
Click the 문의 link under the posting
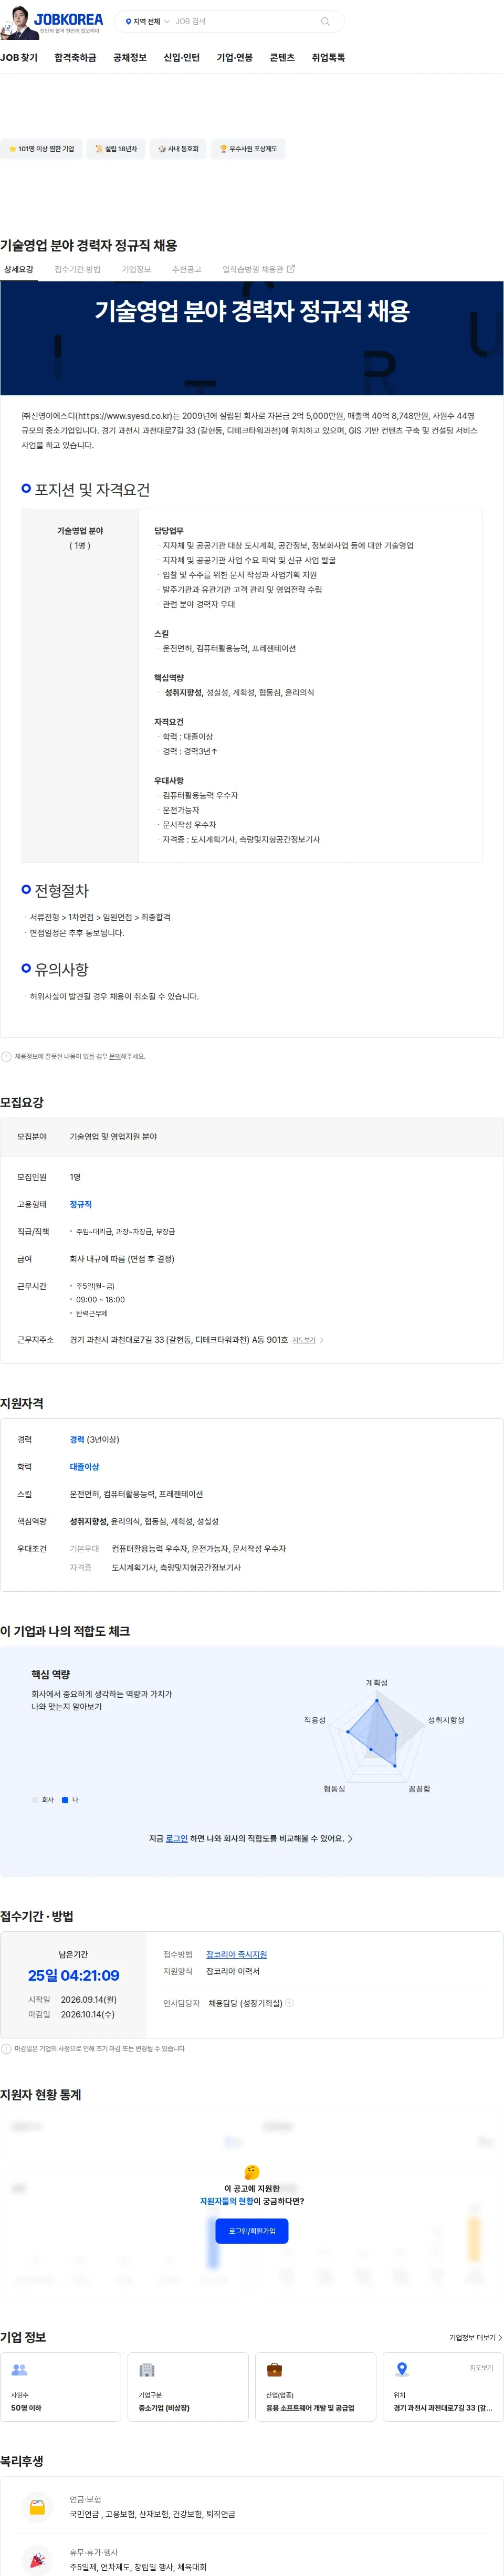115,1056
